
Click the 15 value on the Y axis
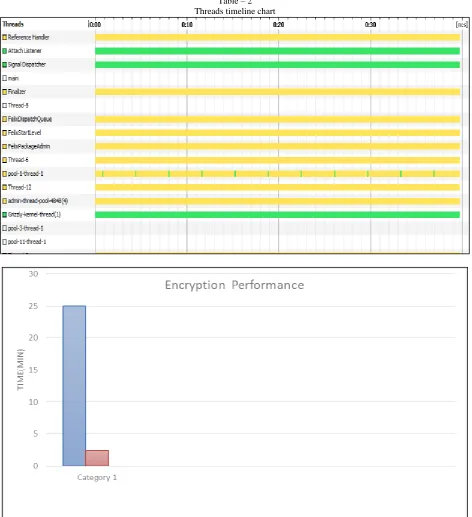(33, 370)
